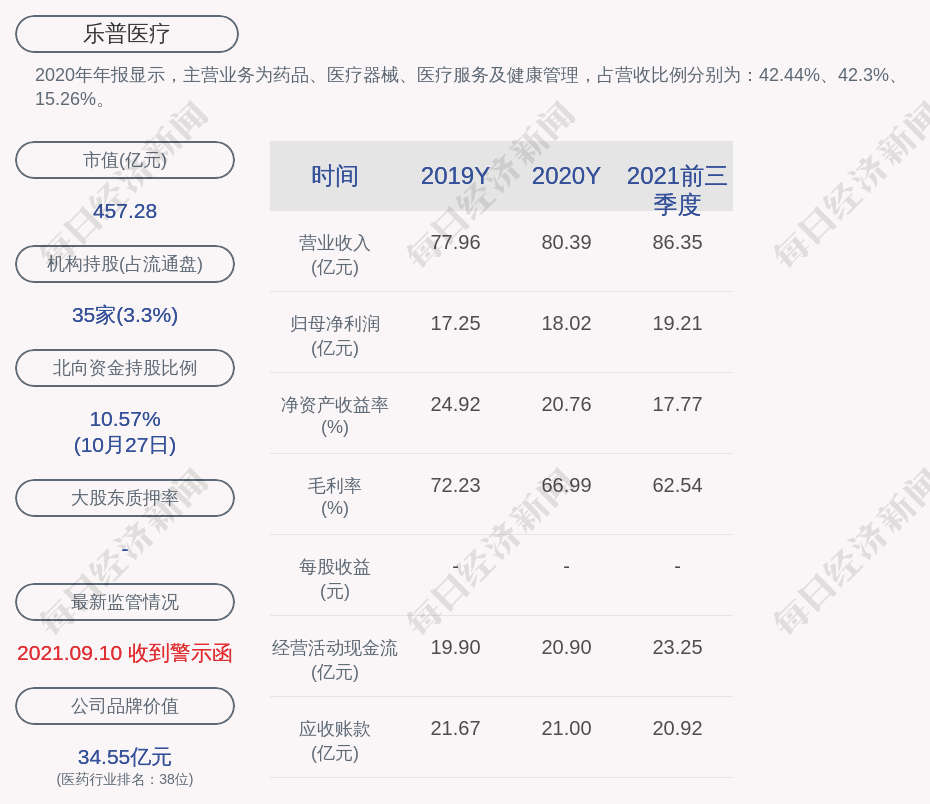Select the 2020Y column header
Image resolution: width=930 pixels, height=804 pixels.
(x=566, y=176)
